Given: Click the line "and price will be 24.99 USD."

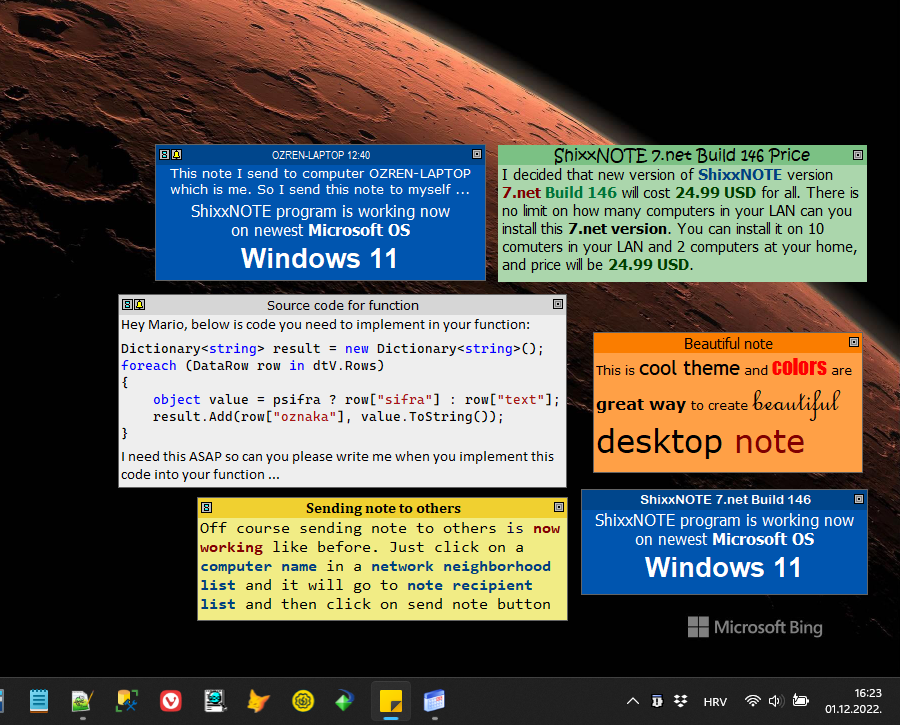Looking at the screenshot, I should point(598,265).
